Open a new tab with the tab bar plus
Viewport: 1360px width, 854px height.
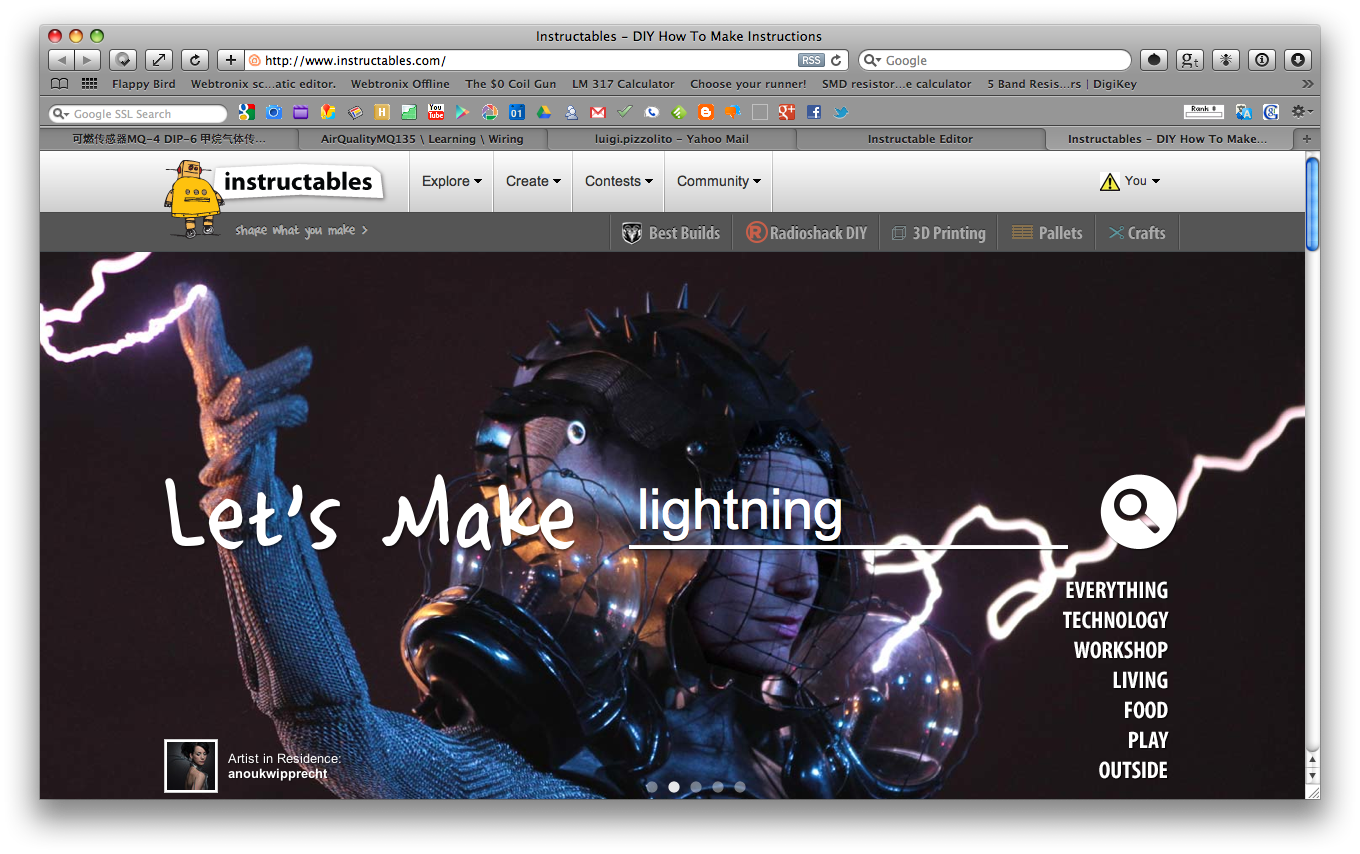pyautogui.click(x=1306, y=139)
